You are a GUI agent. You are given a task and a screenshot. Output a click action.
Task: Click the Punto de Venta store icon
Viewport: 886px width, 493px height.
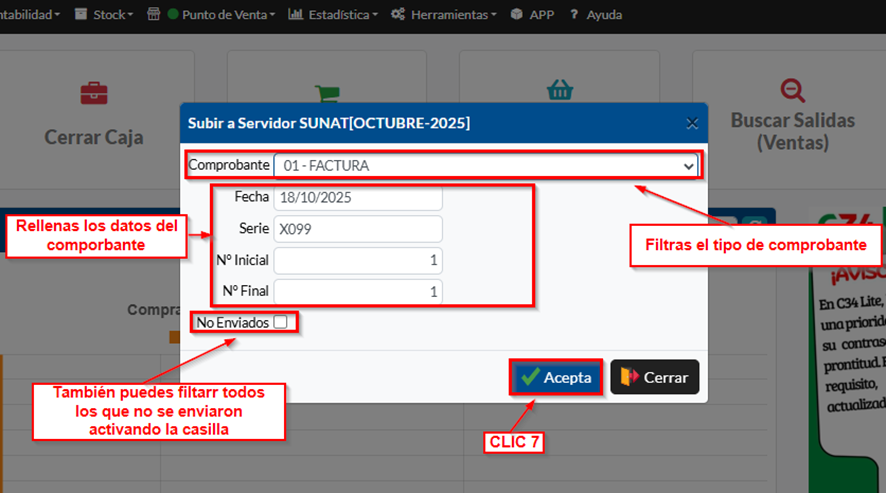[153, 15]
